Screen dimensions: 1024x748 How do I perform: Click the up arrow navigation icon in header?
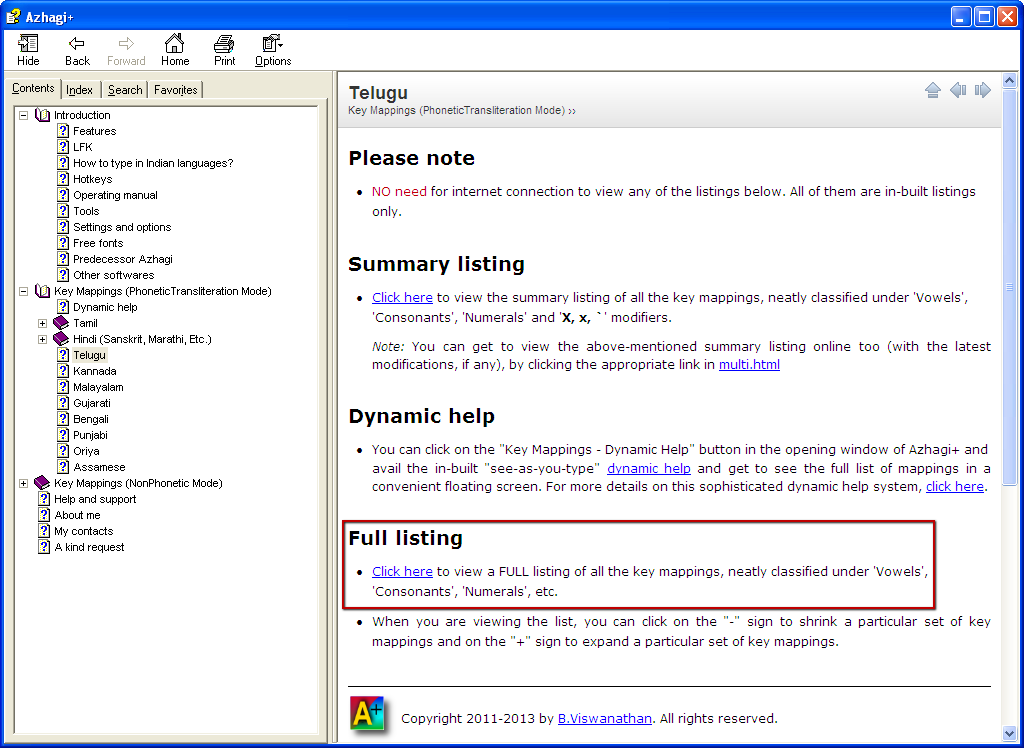tap(933, 91)
